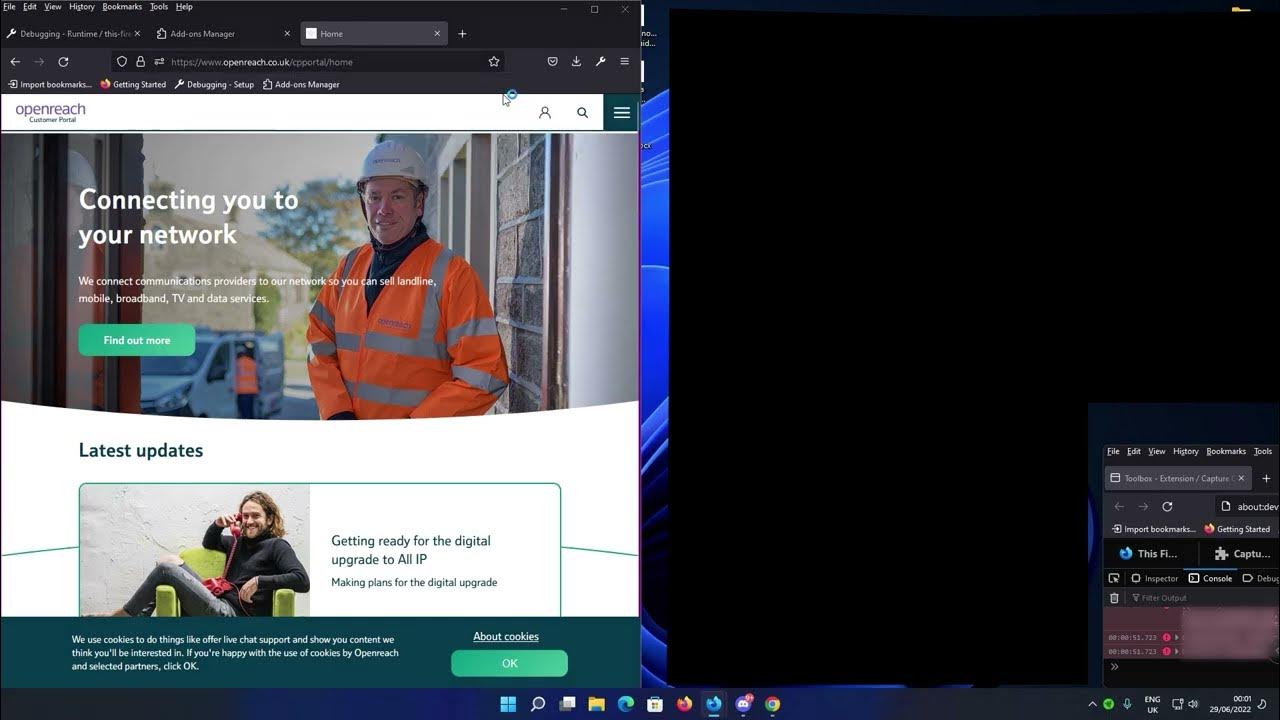Open the green Openreach navigation menu
The image size is (1280, 720).
(x=621, y=112)
